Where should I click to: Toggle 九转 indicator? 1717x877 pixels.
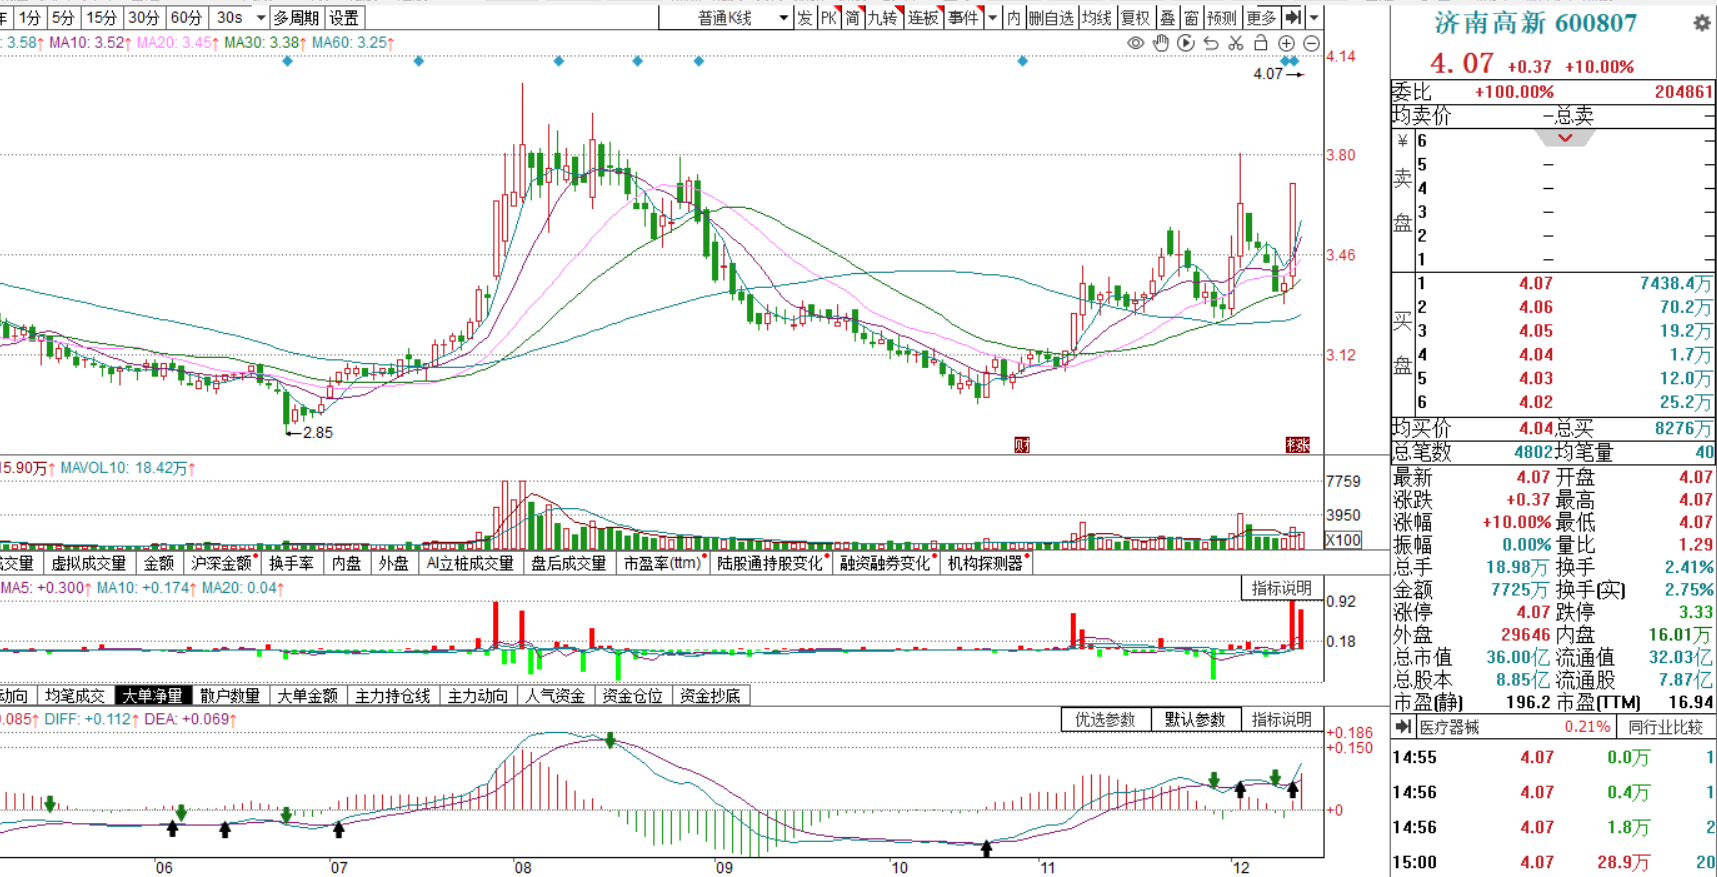(x=883, y=17)
